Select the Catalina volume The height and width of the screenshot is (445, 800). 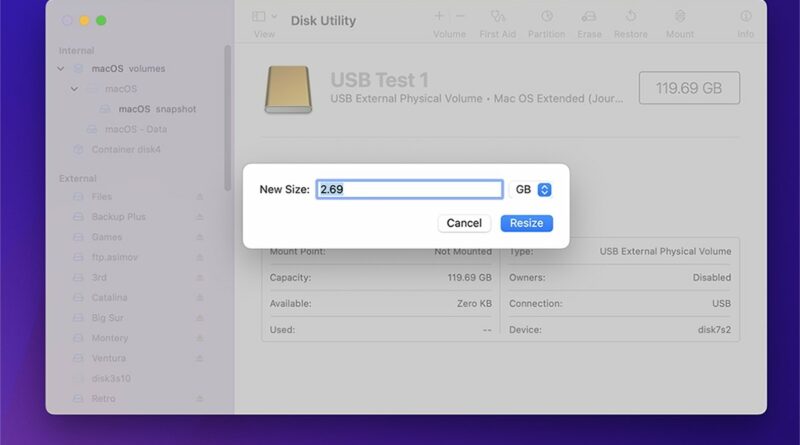coord(109,298)
